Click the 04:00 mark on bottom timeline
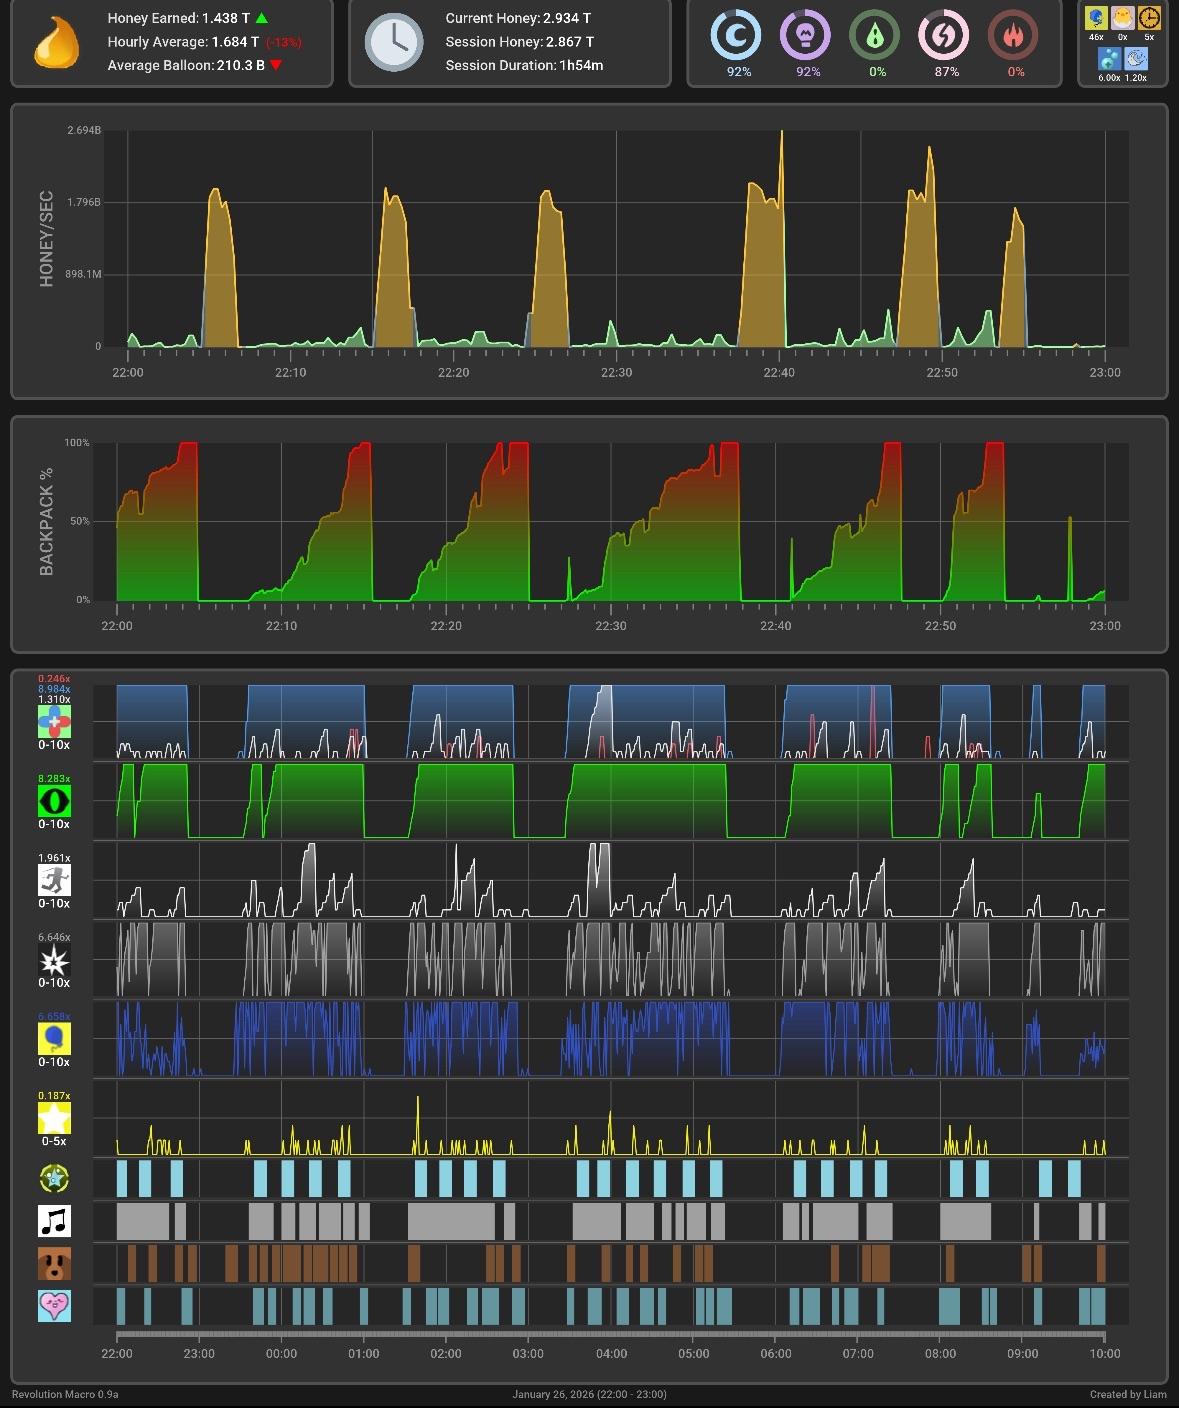This screenshot has width=1179, height=1408. (611, 1353)
